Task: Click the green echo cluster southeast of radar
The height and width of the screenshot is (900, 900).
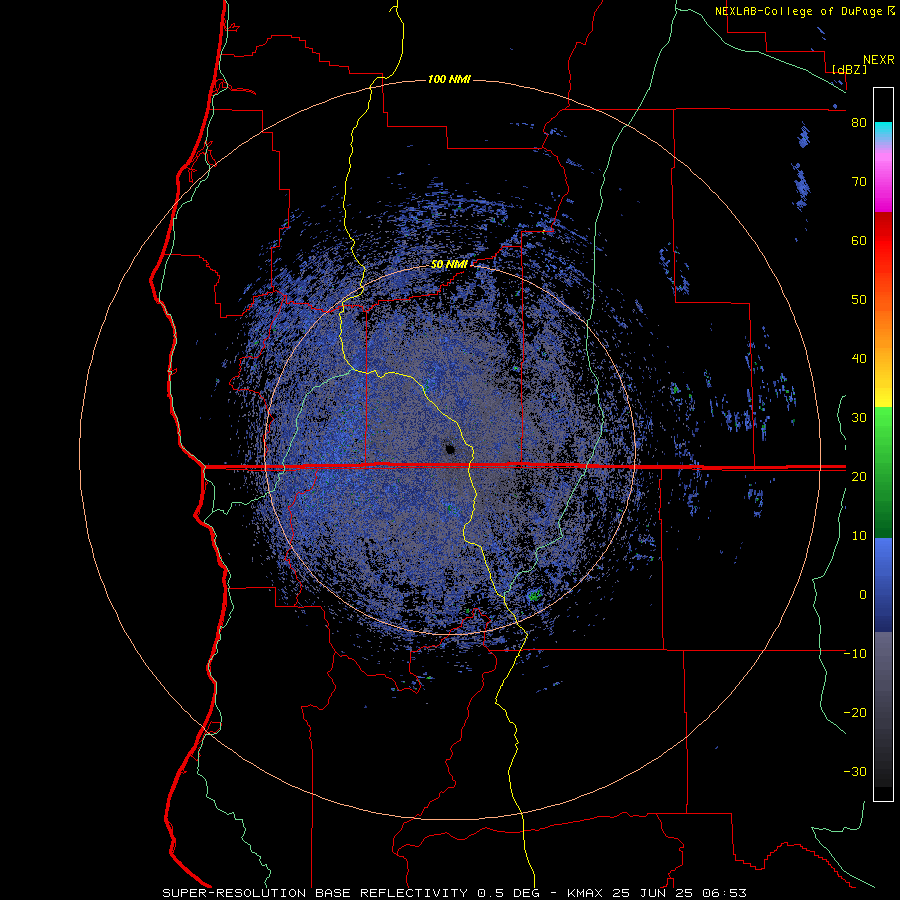Action: [534, 595]
